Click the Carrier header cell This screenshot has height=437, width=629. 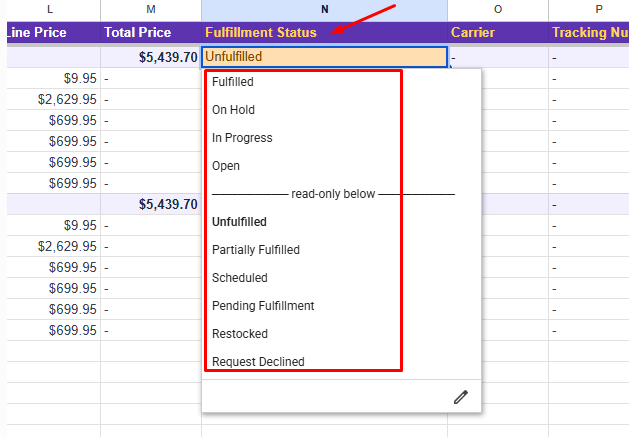tap(498, 33)
